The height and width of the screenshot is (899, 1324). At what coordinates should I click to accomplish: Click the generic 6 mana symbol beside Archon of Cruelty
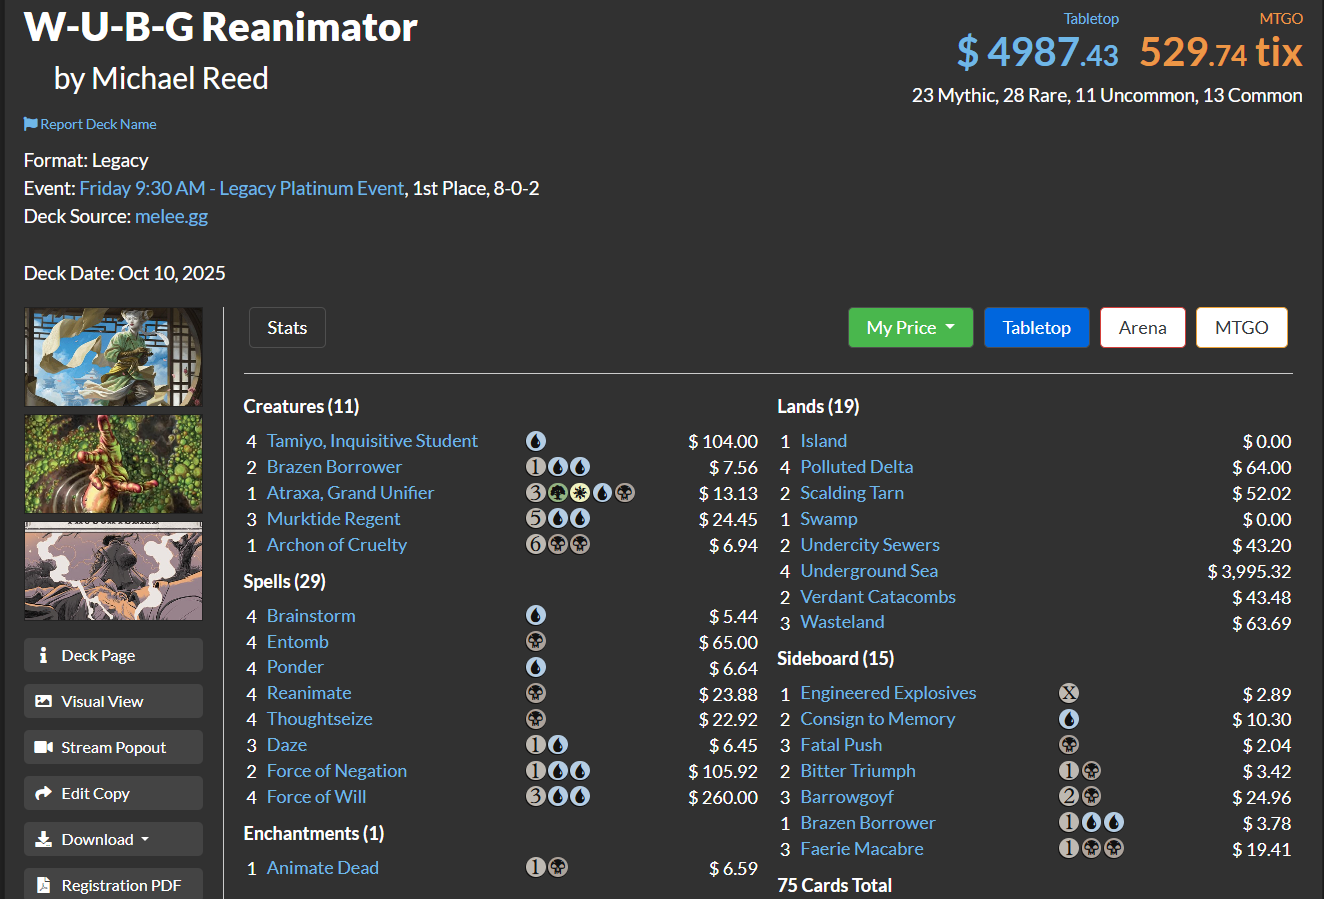click(536, 545)
